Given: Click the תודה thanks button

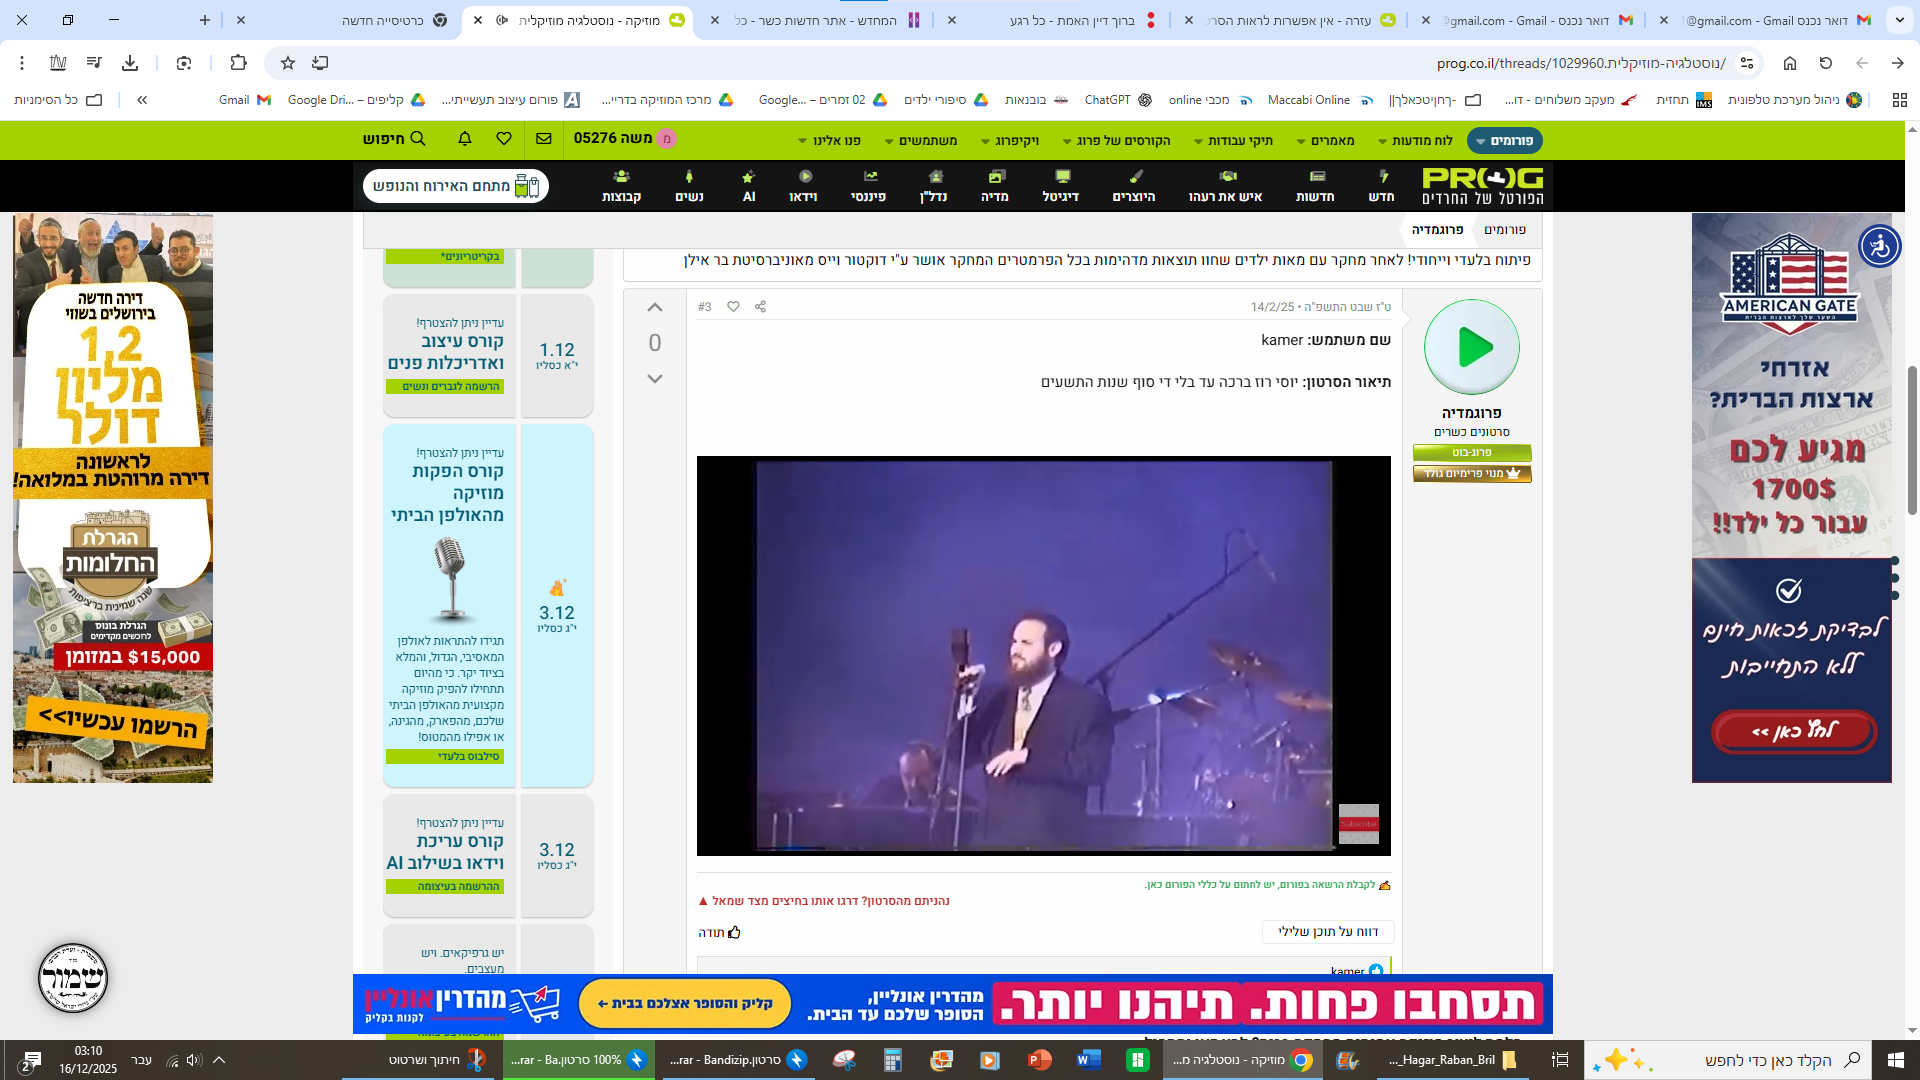Looking at the screenshot, I should [x=719, y=933].
